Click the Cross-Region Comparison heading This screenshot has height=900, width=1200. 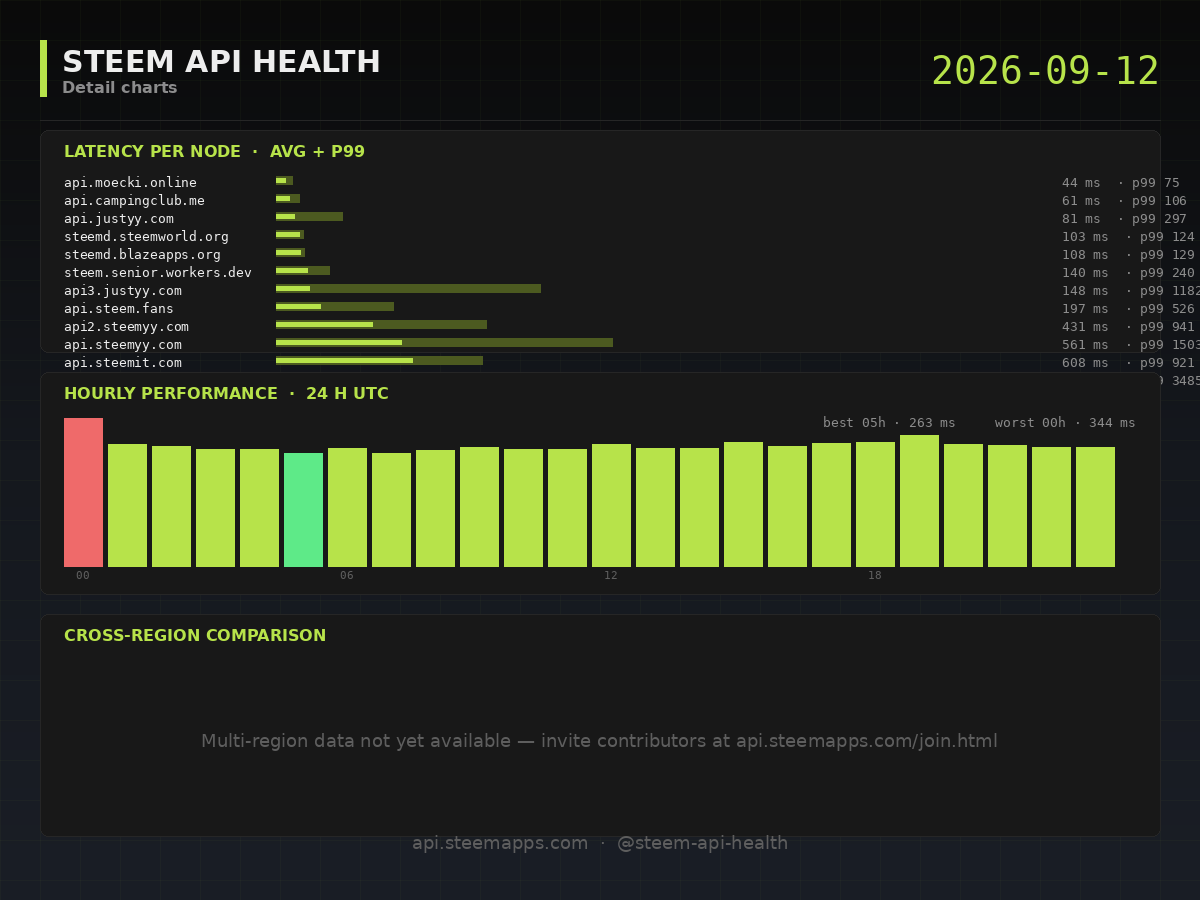(195, 636)
